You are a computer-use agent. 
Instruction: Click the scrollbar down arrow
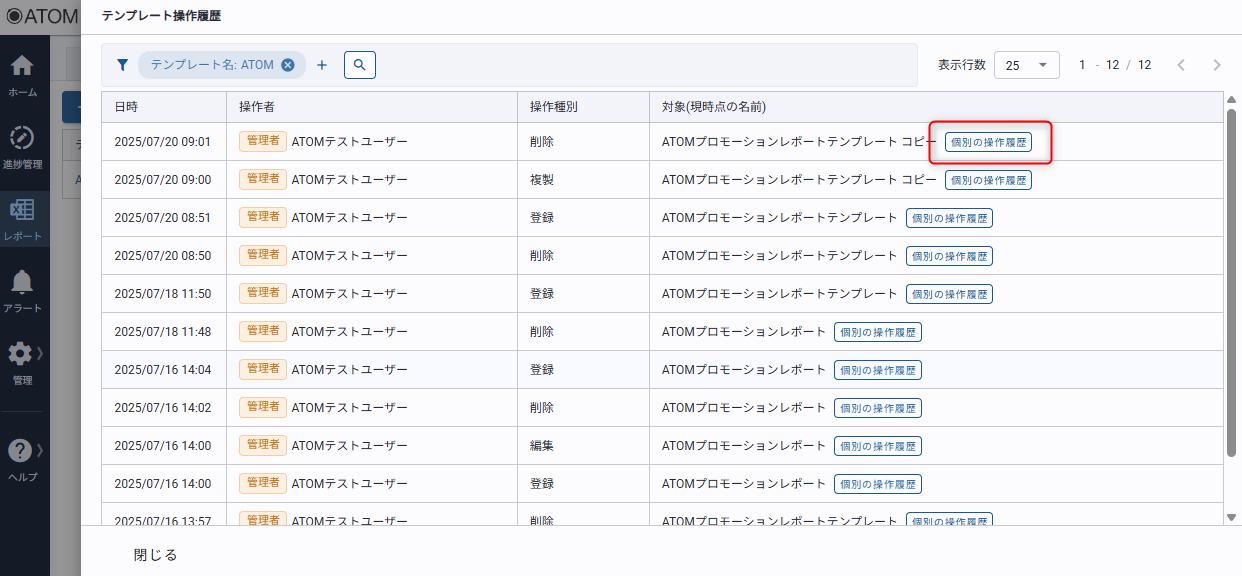point(1231,517)
